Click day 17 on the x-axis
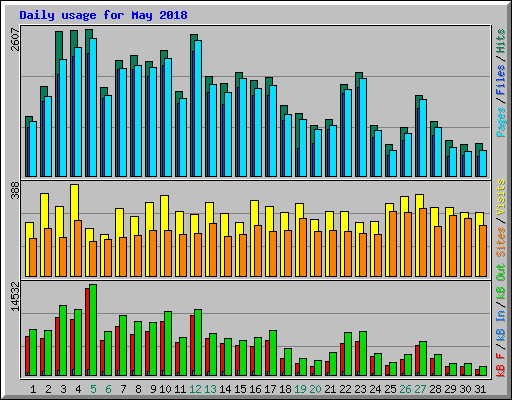The image size is (512, 400). click(270, 389)
